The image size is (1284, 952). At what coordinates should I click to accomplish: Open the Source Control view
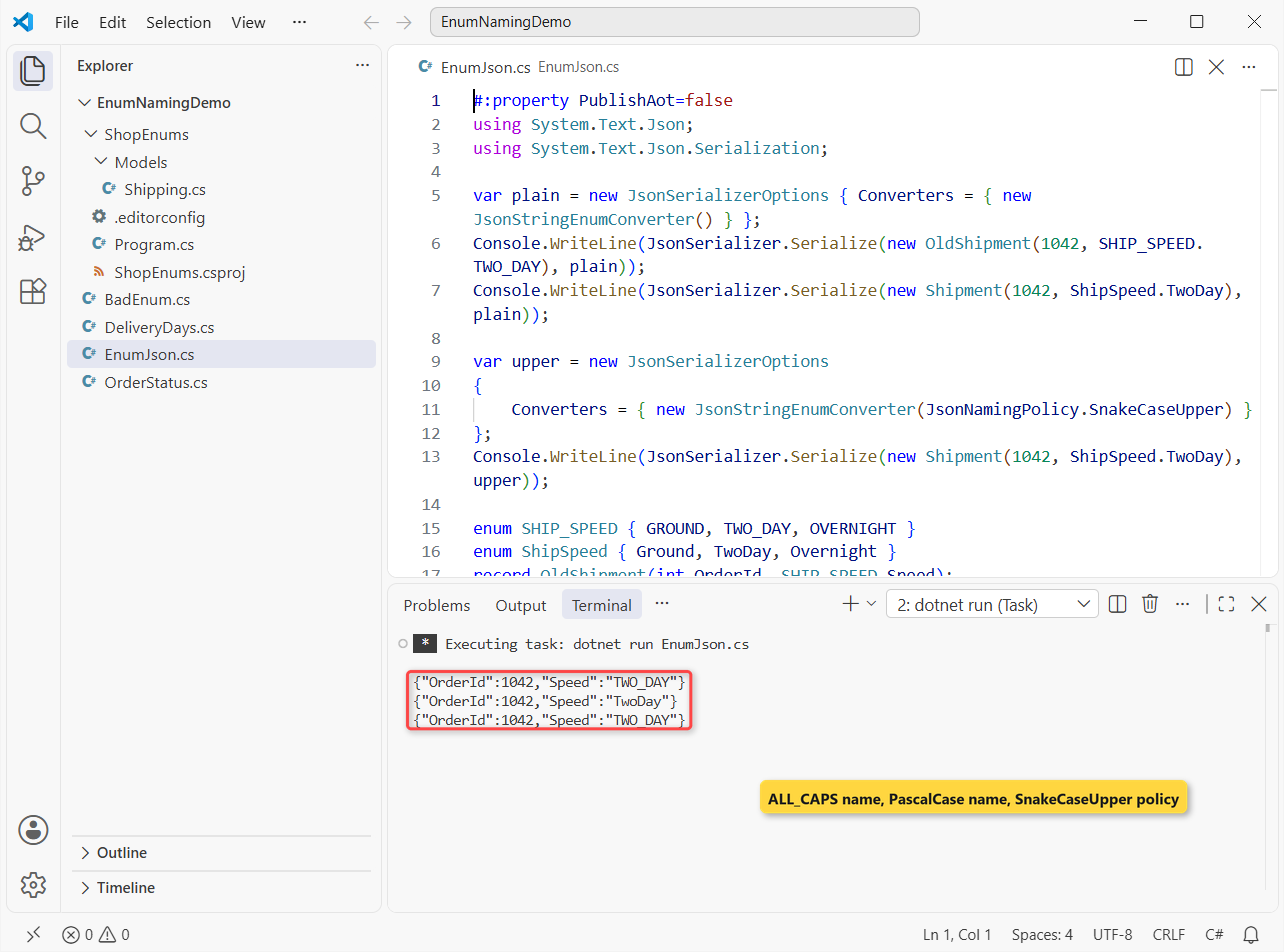33,181
